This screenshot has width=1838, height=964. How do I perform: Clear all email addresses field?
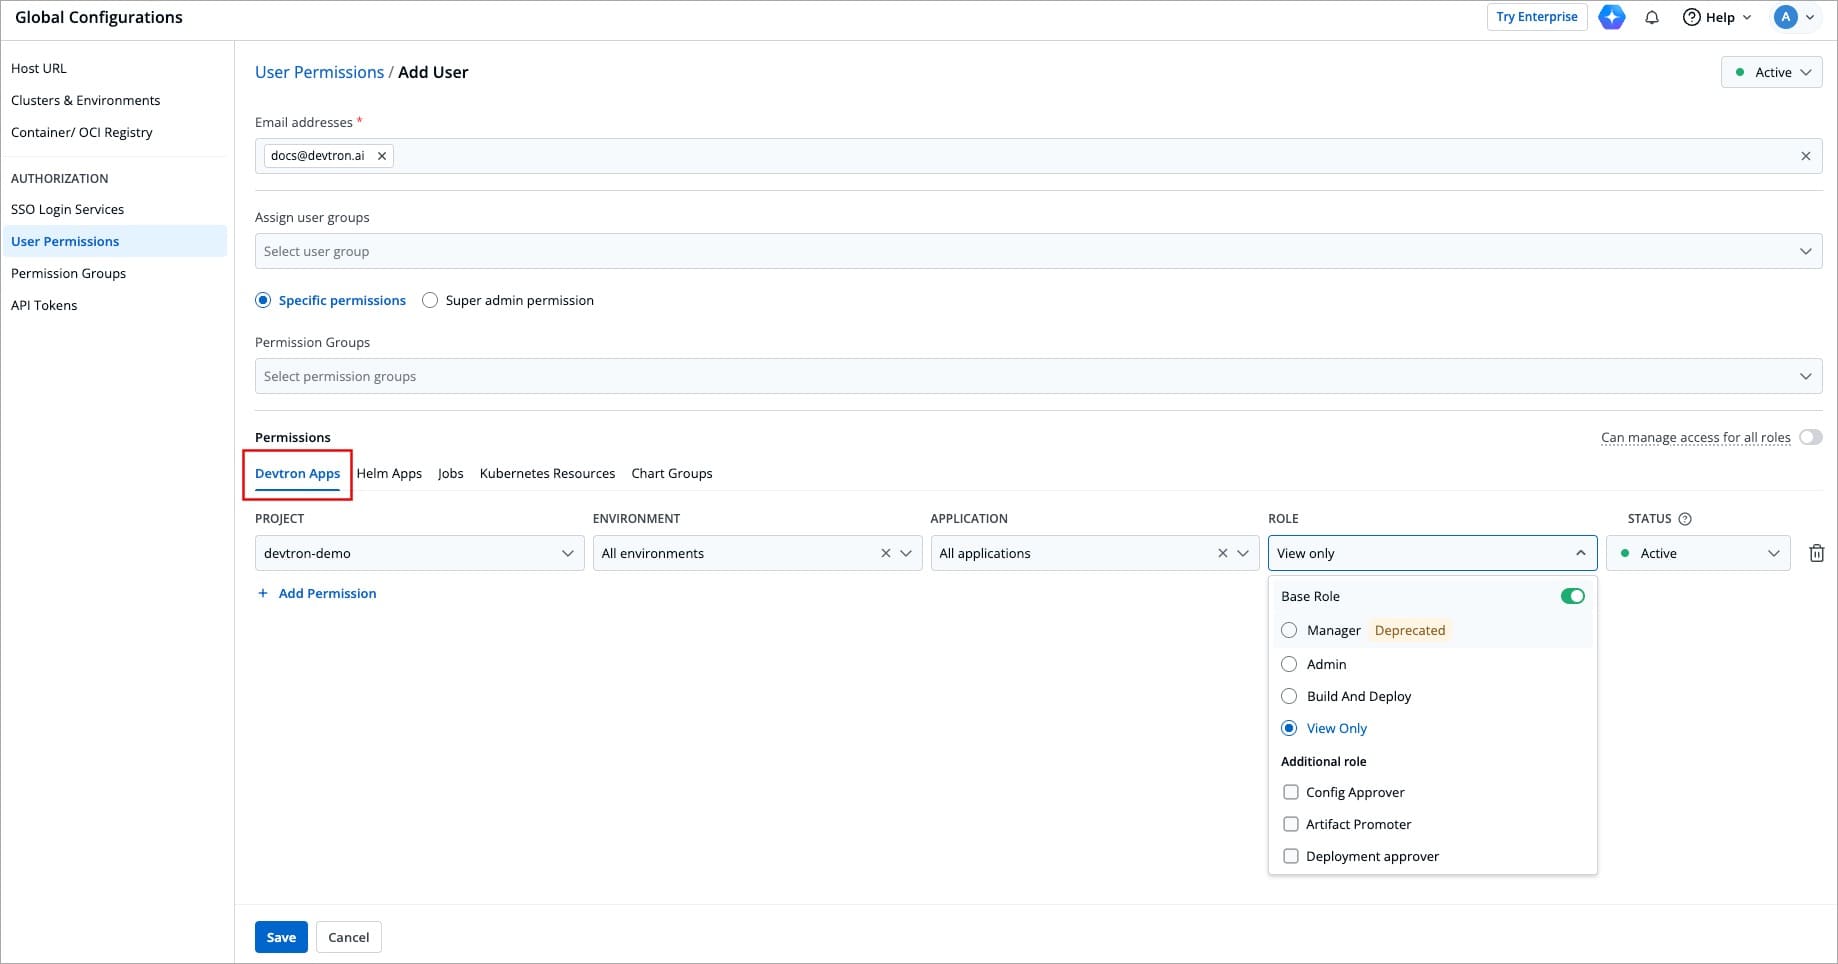[1805, 156]
